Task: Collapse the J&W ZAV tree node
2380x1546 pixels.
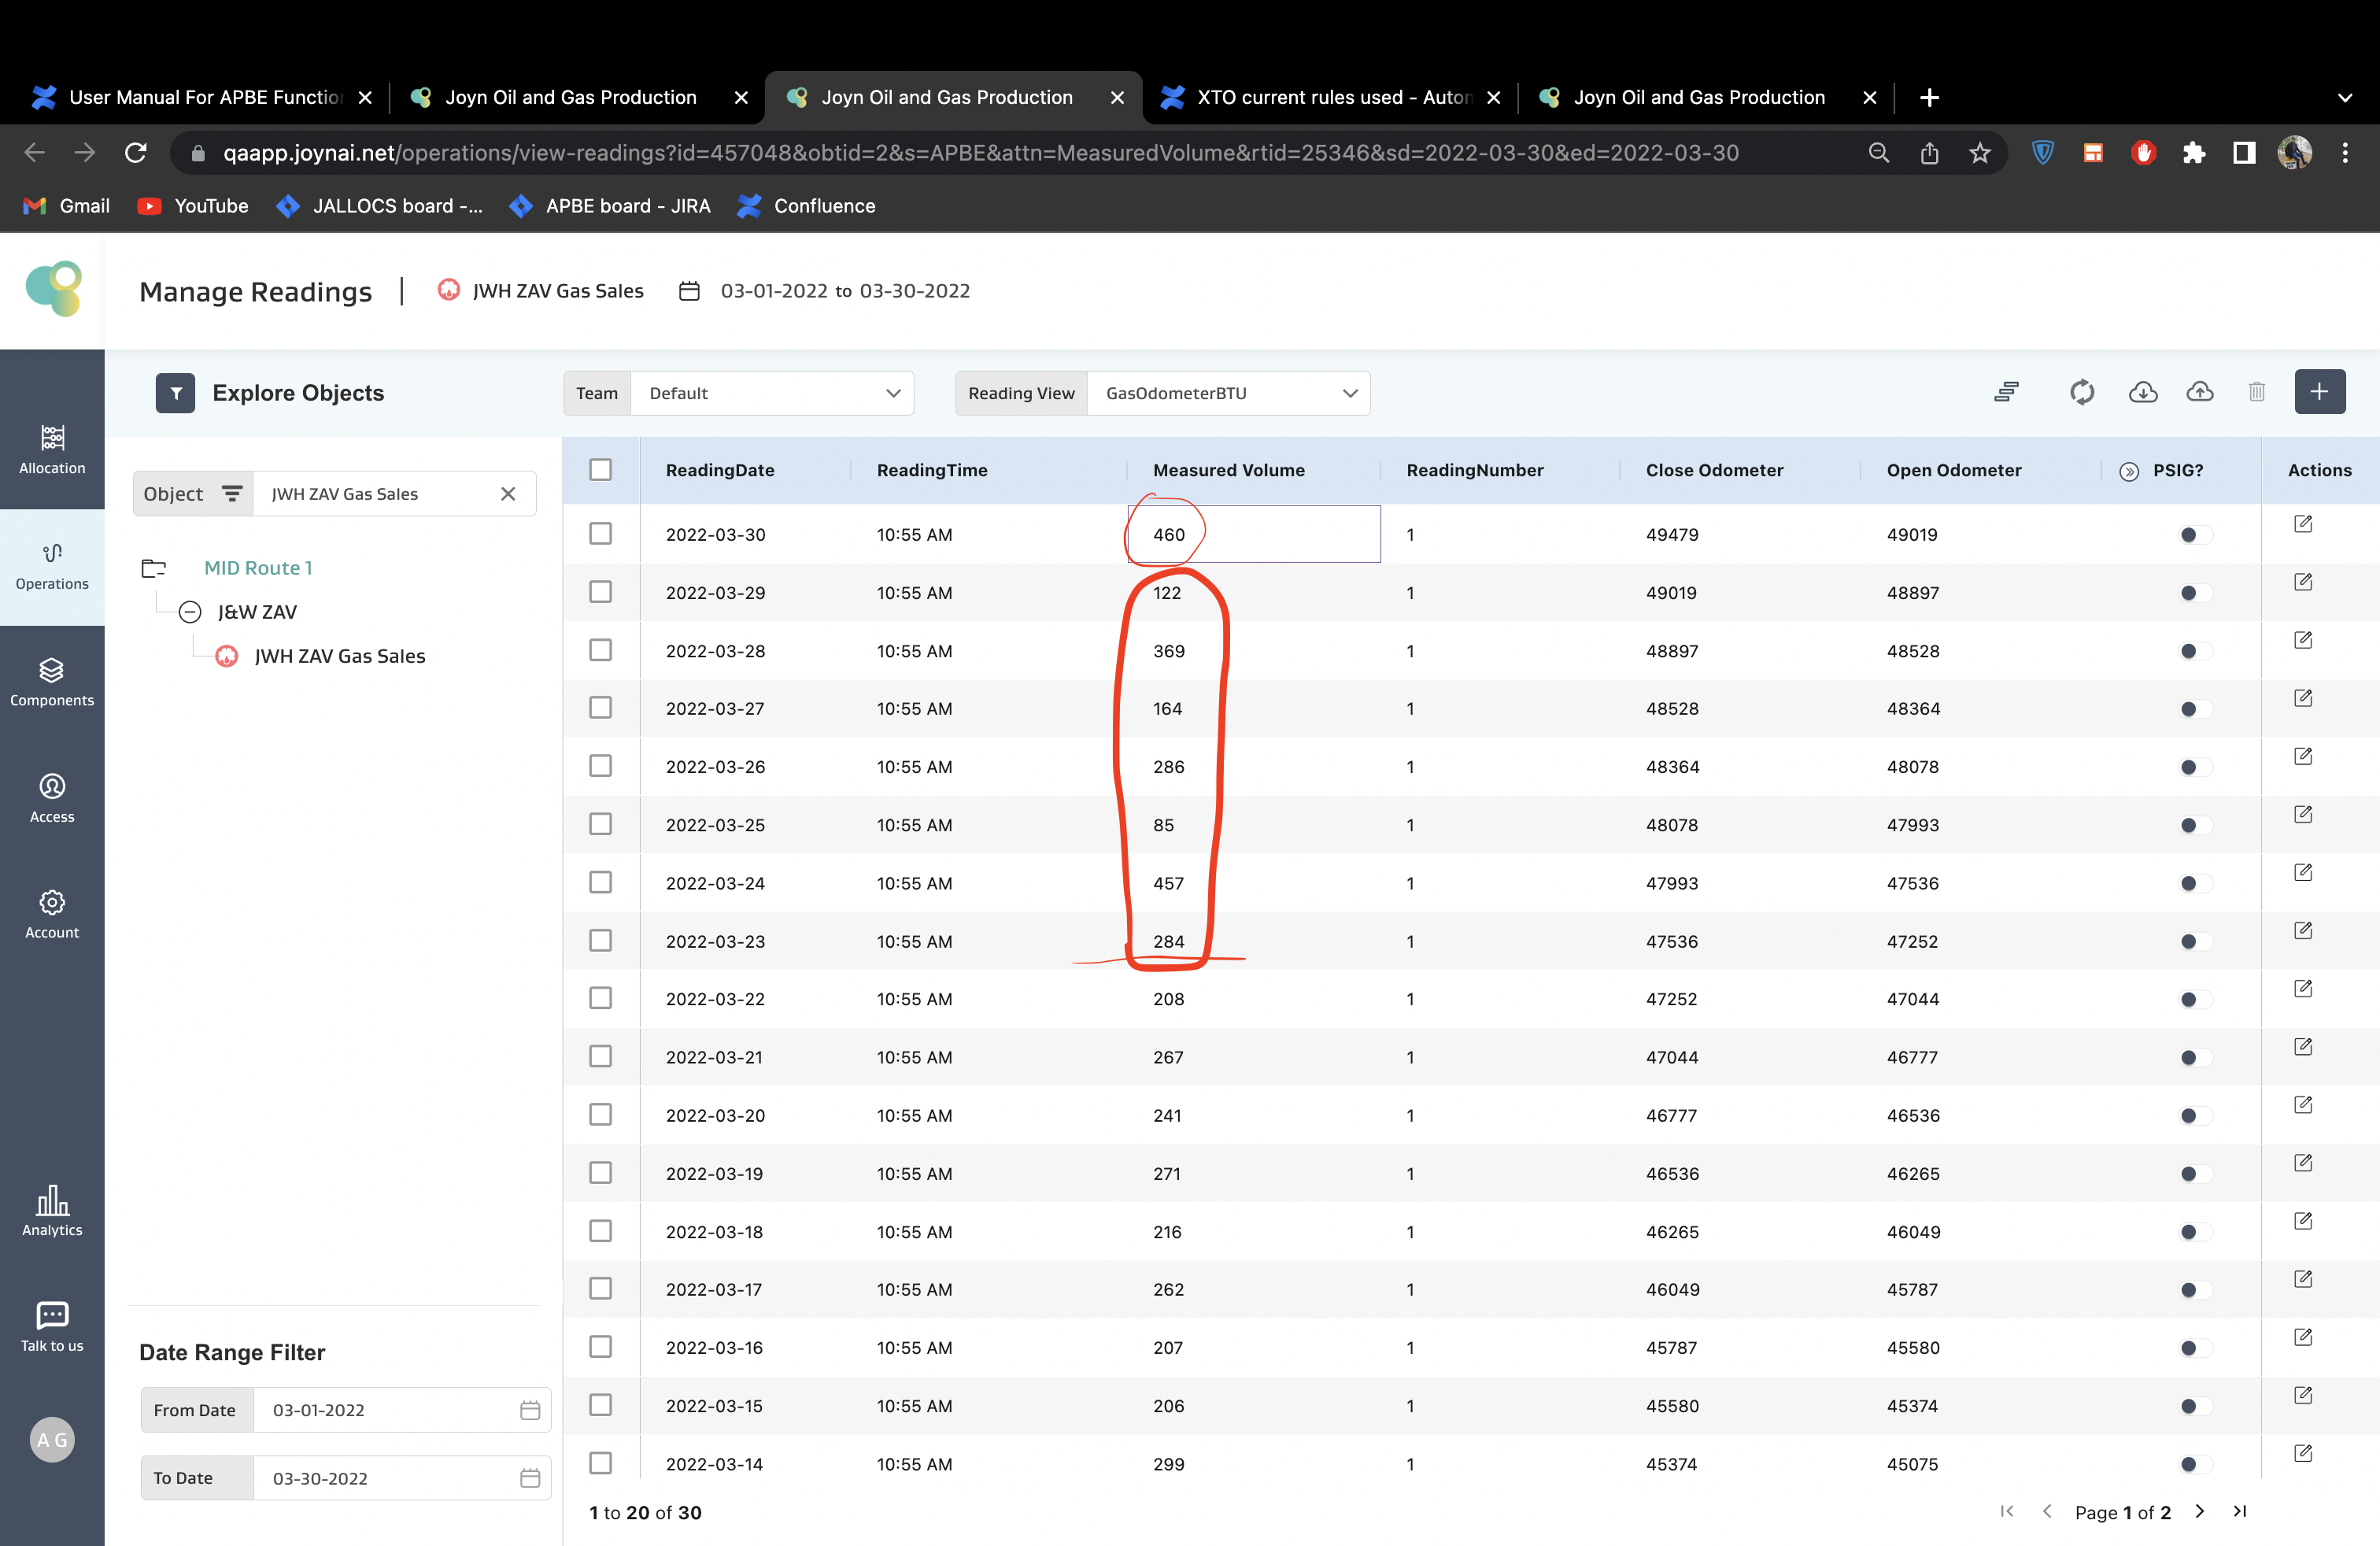Action: pos(190,612)
